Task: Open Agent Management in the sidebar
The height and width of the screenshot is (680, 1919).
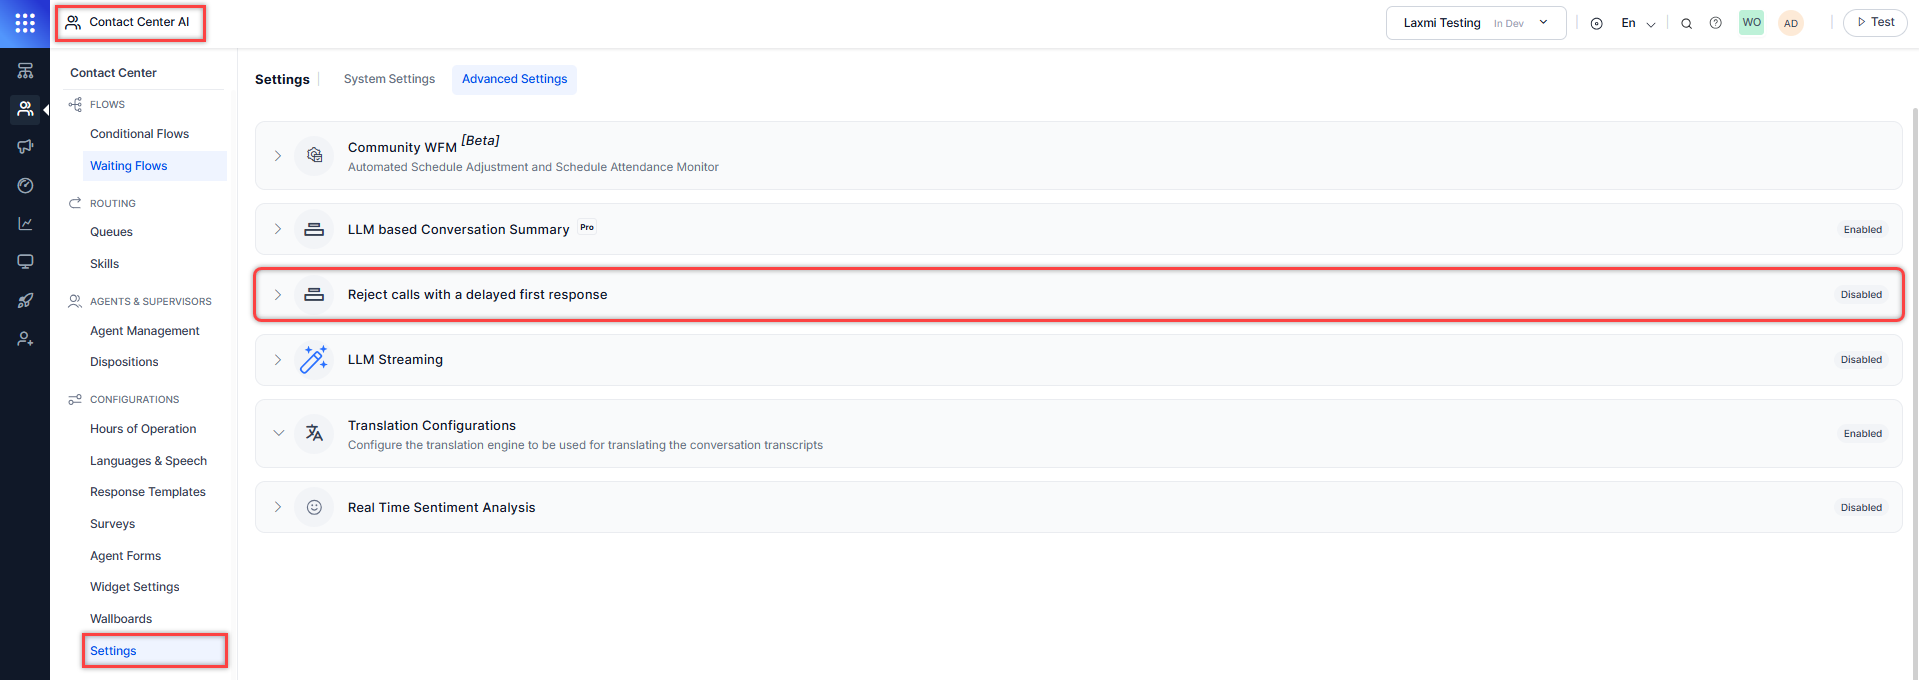Action: (x=145, y=331)
